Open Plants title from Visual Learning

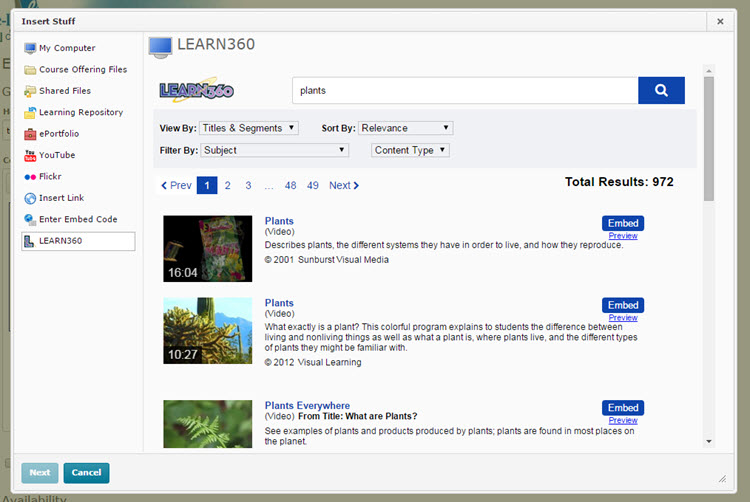[279, 303]
